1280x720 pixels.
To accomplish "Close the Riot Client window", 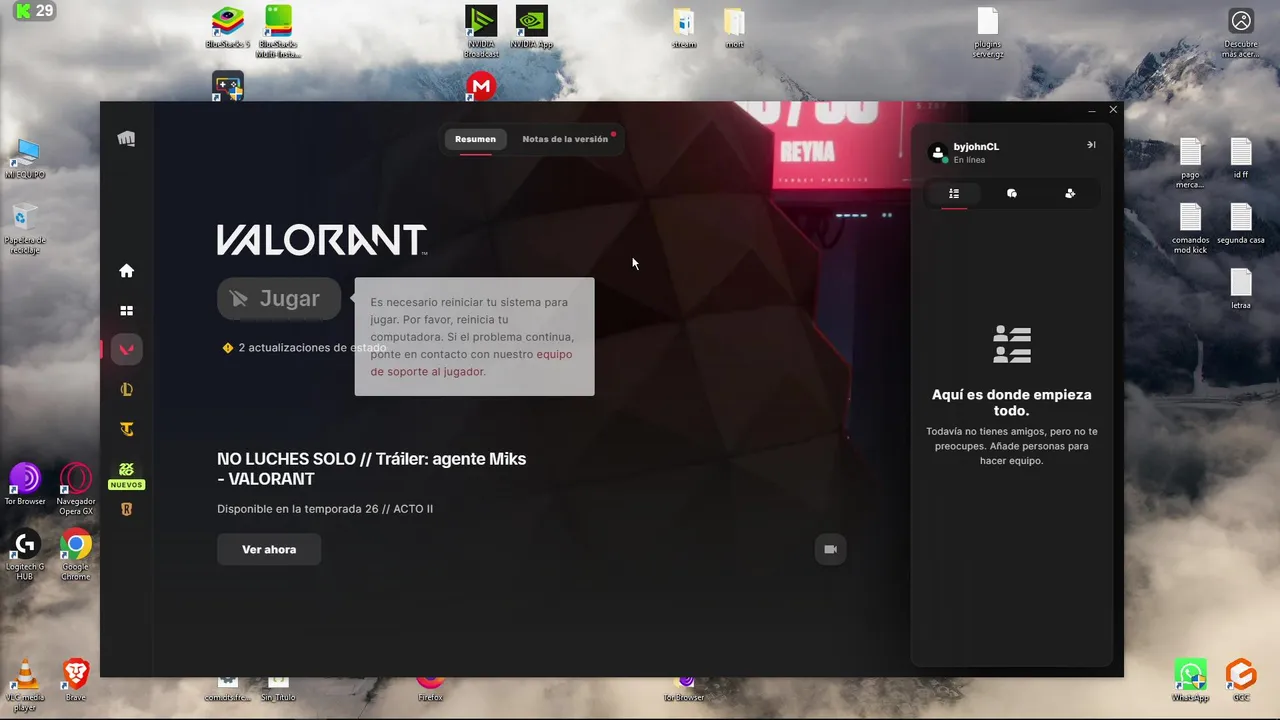I will point(1113,110).
